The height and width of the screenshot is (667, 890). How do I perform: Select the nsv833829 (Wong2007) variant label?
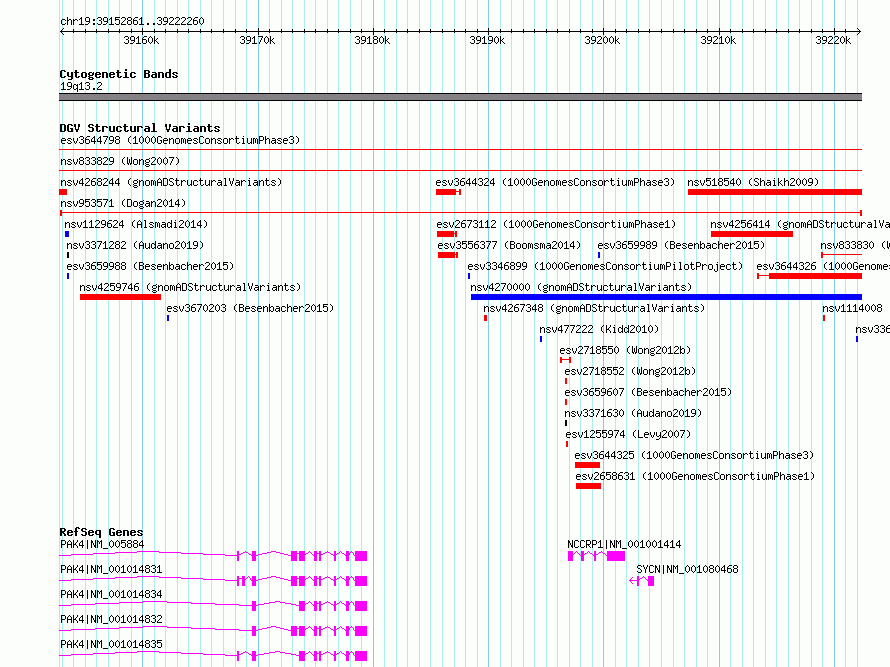[120, 161]
